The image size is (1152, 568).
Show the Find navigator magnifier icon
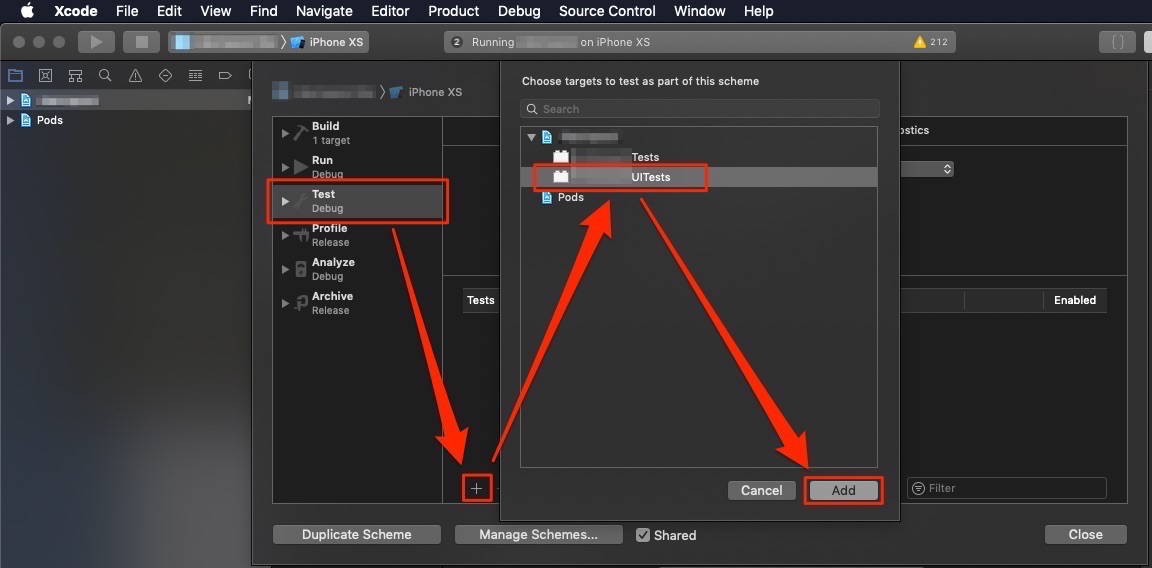[x=105, y=75]
